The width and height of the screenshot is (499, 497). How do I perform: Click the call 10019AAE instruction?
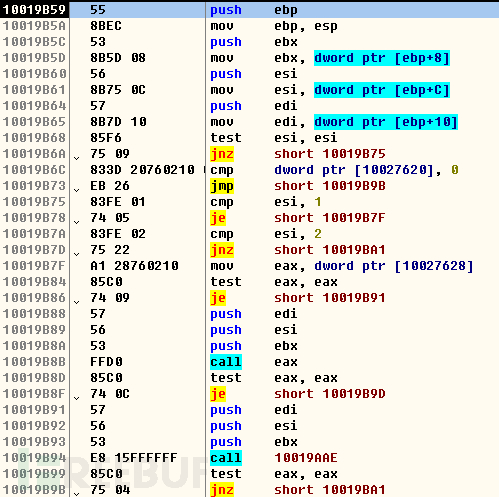[274, 458]
